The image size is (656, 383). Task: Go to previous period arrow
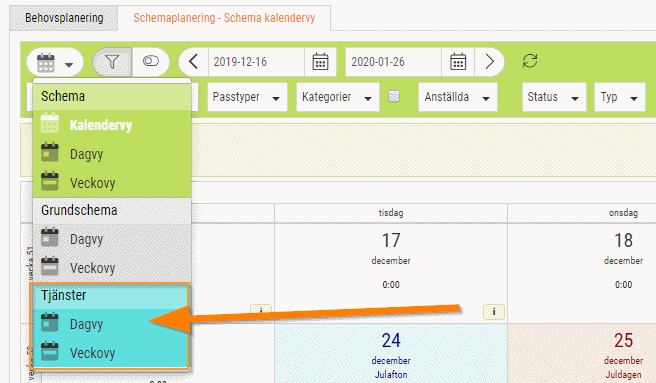point(193,62)
